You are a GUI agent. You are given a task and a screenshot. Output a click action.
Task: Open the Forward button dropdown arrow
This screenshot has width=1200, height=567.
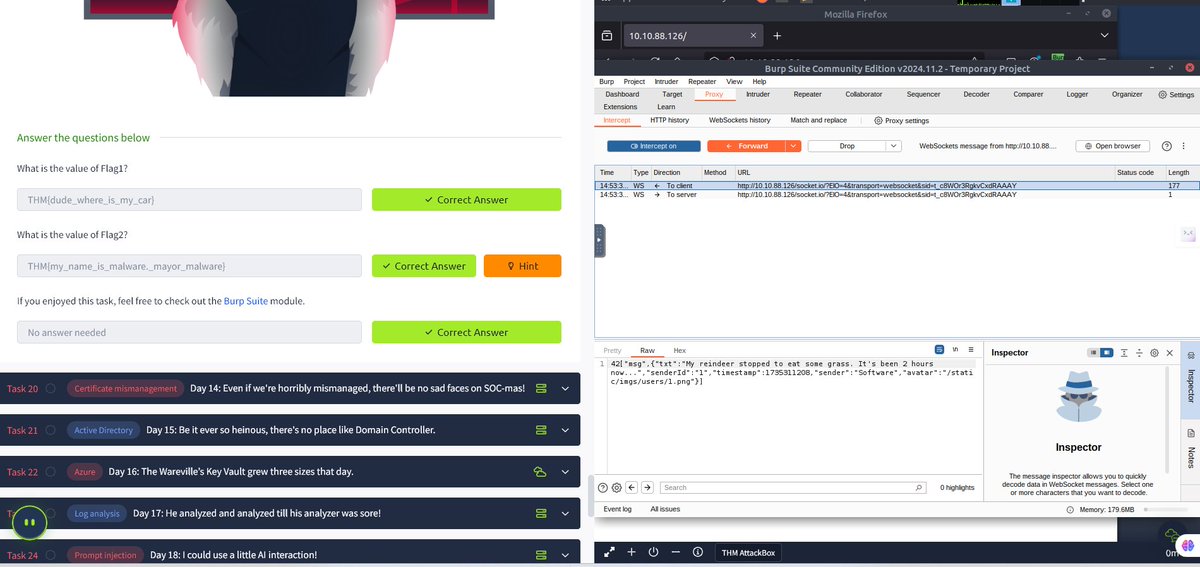click(794, 146)
